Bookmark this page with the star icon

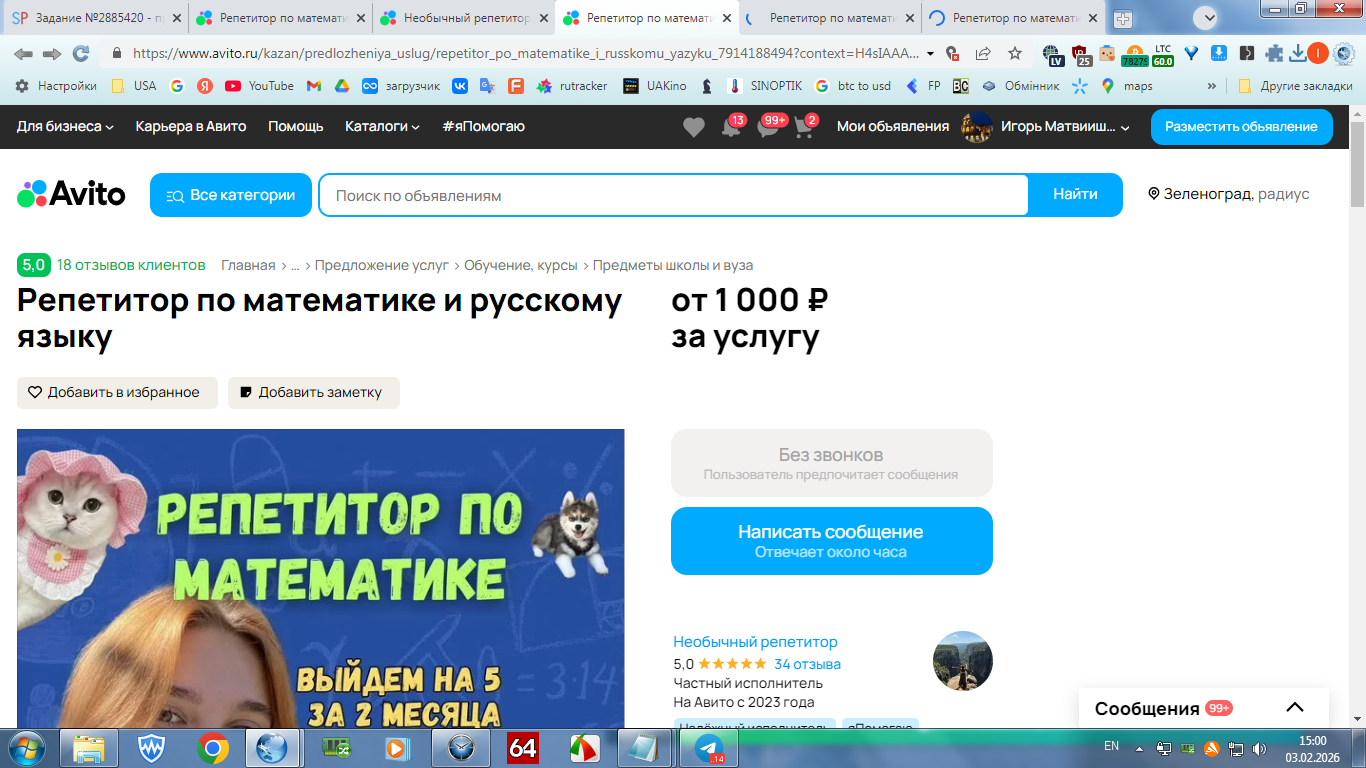1015,54
